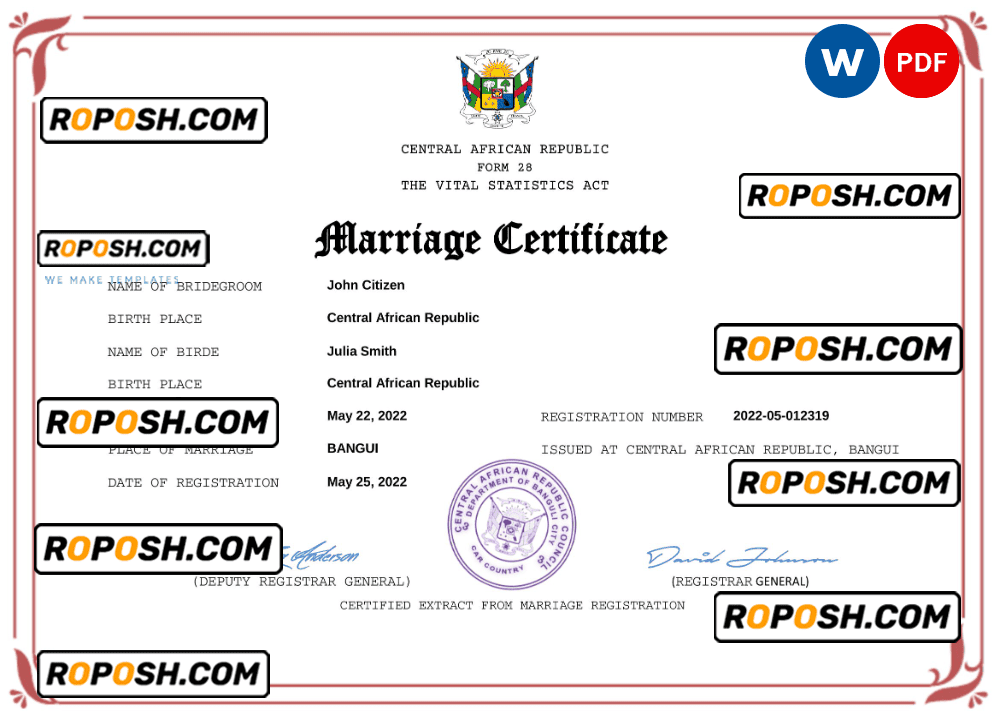Click the blue Word icon
The width and height of the screenshot is (1000, 720).
click(842, 61)
